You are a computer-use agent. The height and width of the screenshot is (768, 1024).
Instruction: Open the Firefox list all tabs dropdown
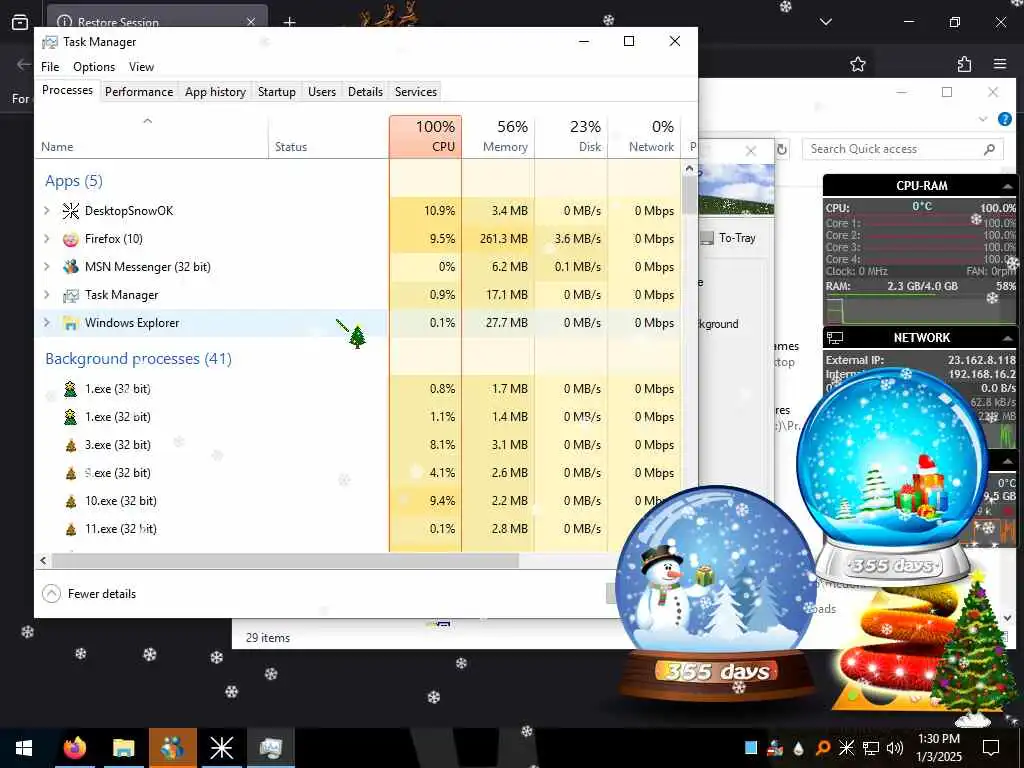[825, 22]
